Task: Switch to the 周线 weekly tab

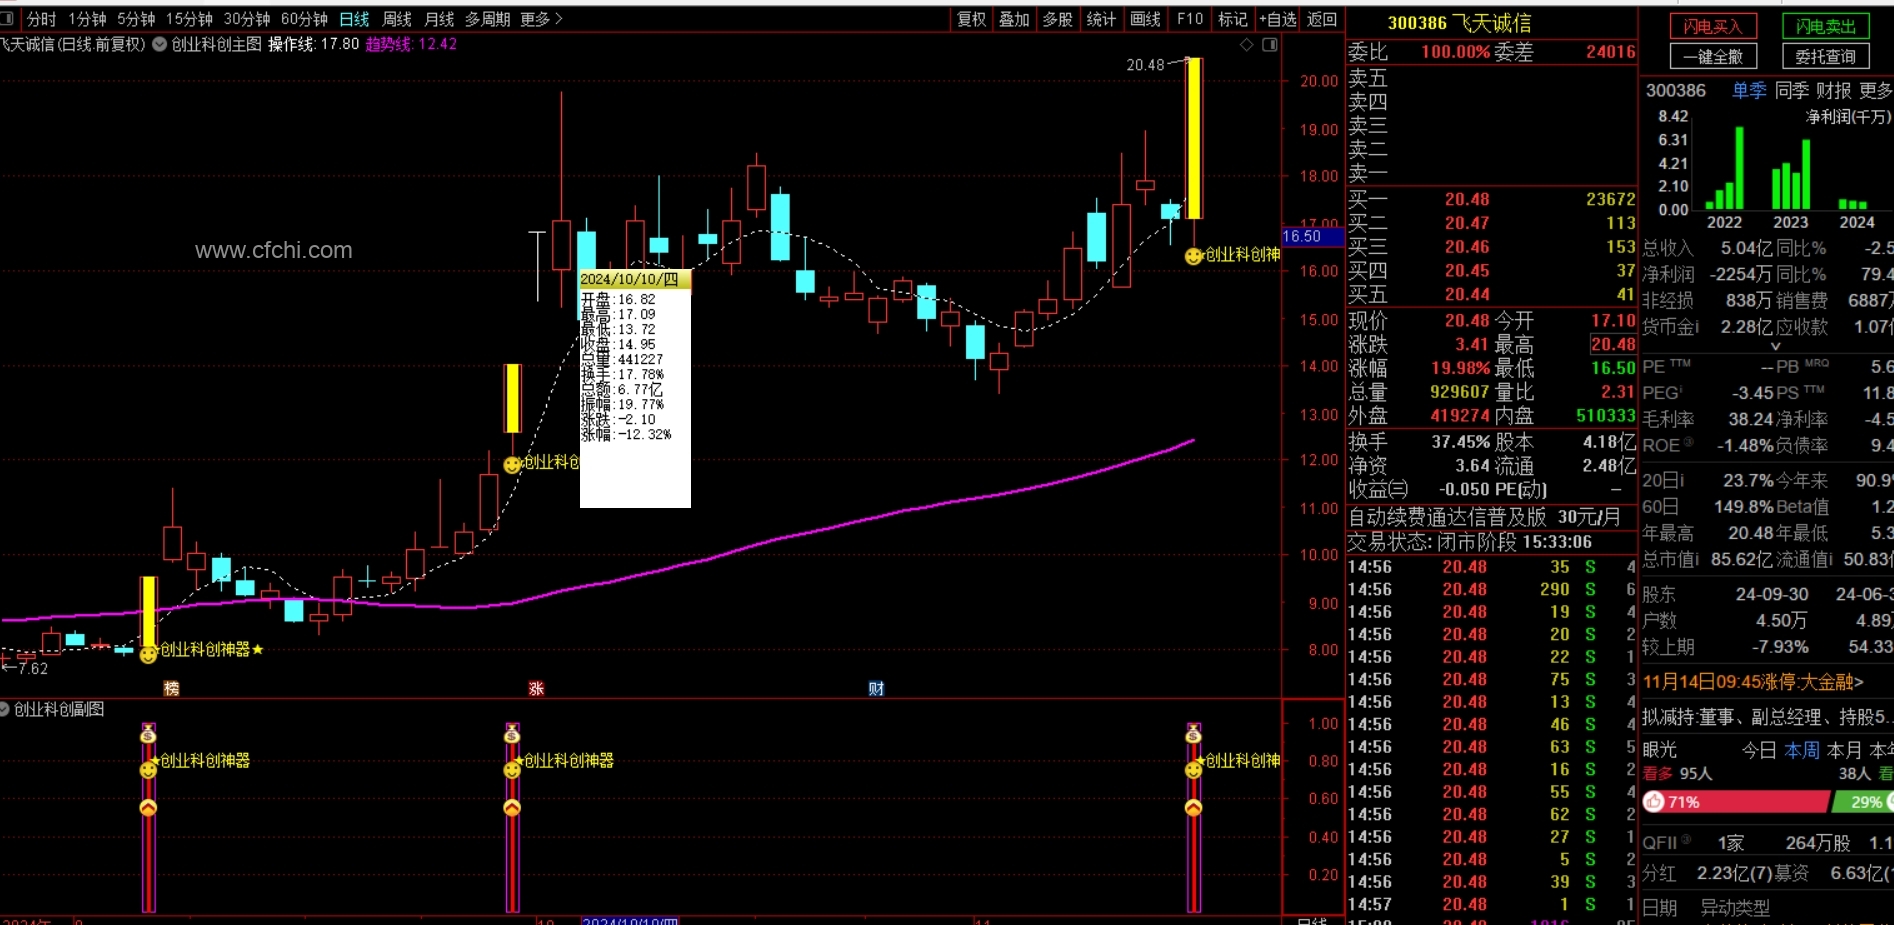Action: [x=397, y=19]
